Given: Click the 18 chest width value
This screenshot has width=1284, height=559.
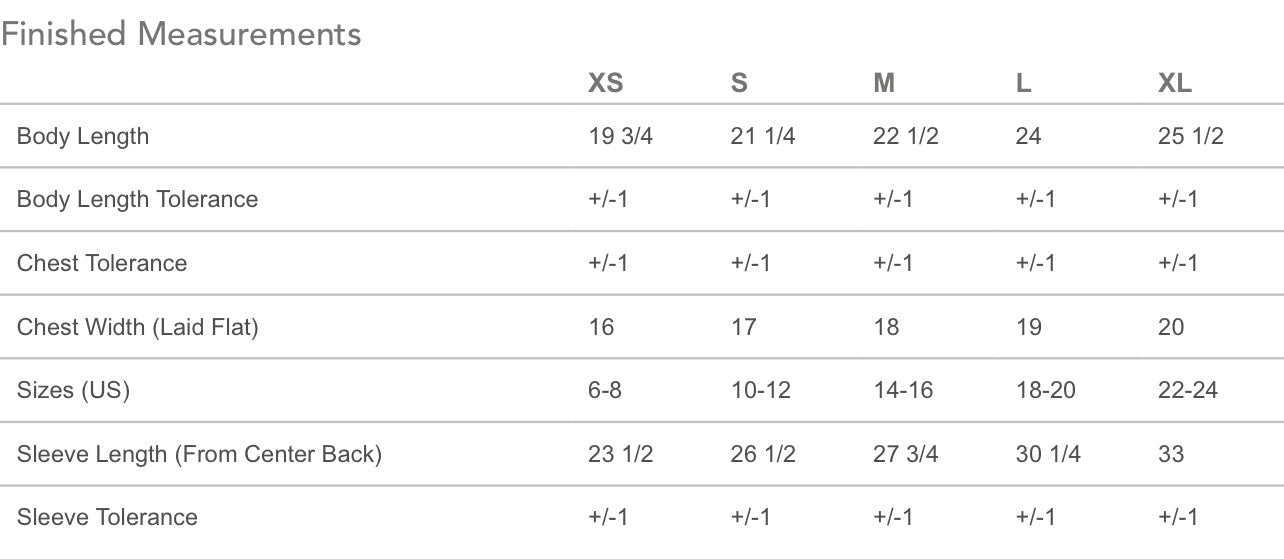Looking at the screenshot, I should click(x=886, y=327).
